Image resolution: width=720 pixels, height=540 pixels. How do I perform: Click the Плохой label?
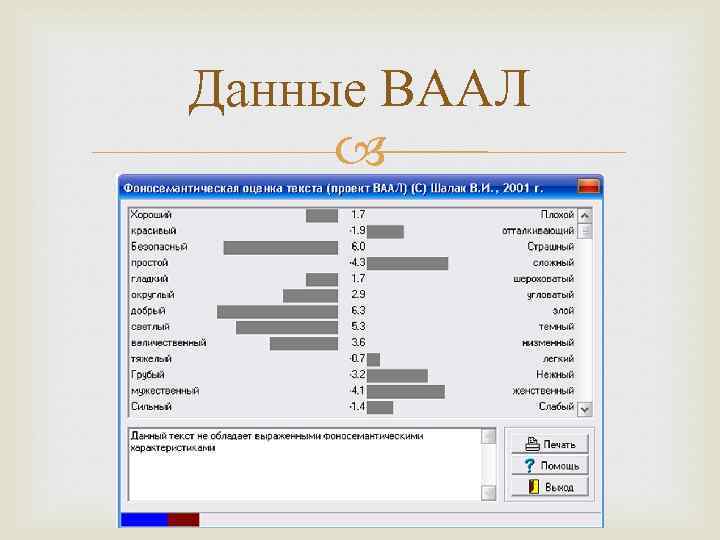(557, 215)
